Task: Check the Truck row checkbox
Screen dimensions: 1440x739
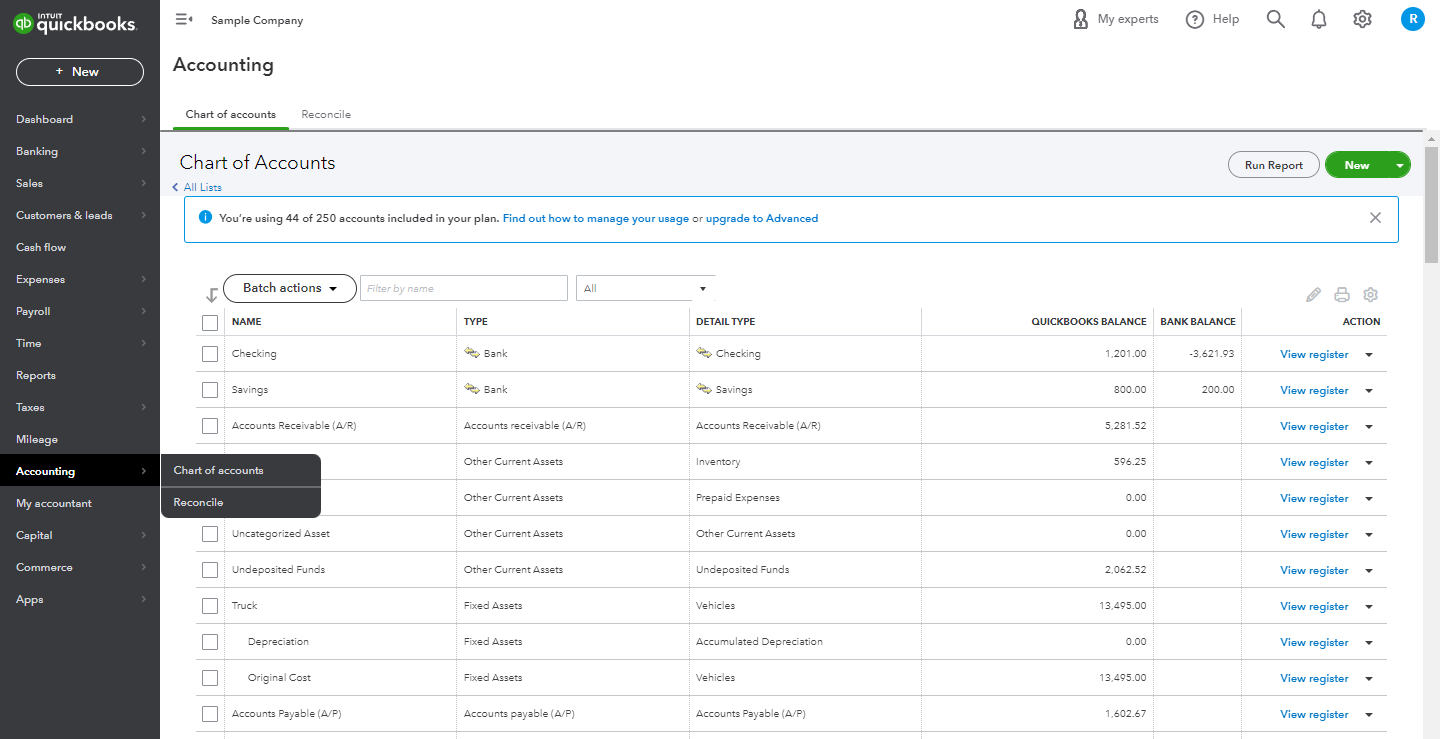Action: (209, 606)
